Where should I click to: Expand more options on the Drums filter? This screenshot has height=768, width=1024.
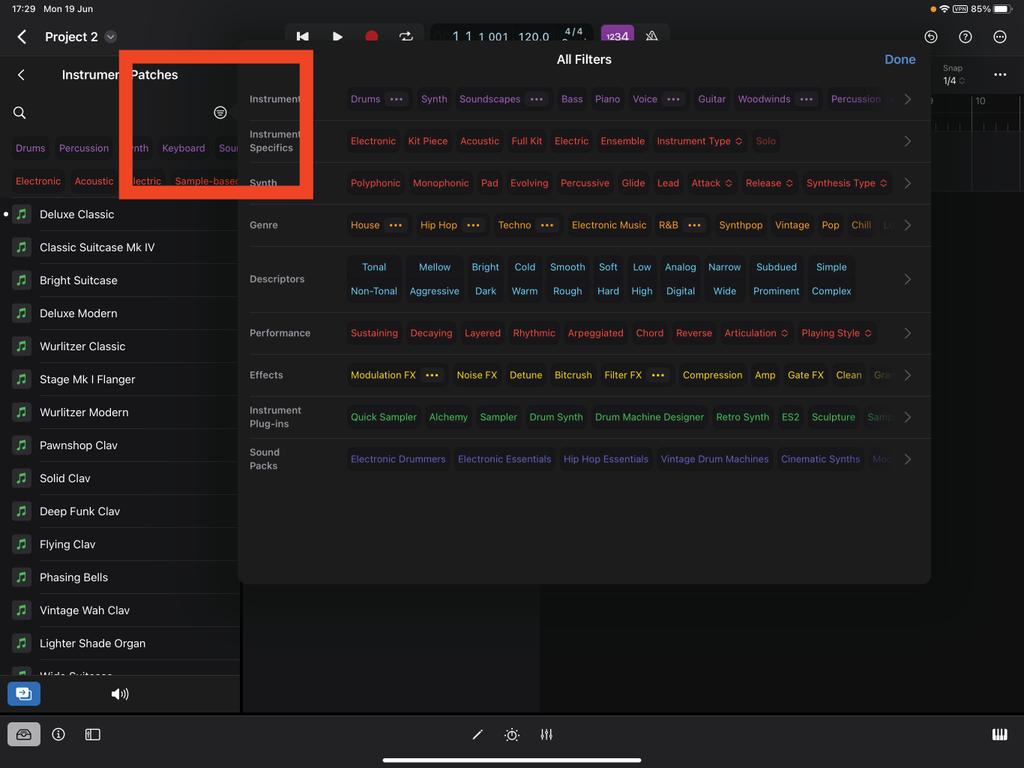tap(397, 99)
